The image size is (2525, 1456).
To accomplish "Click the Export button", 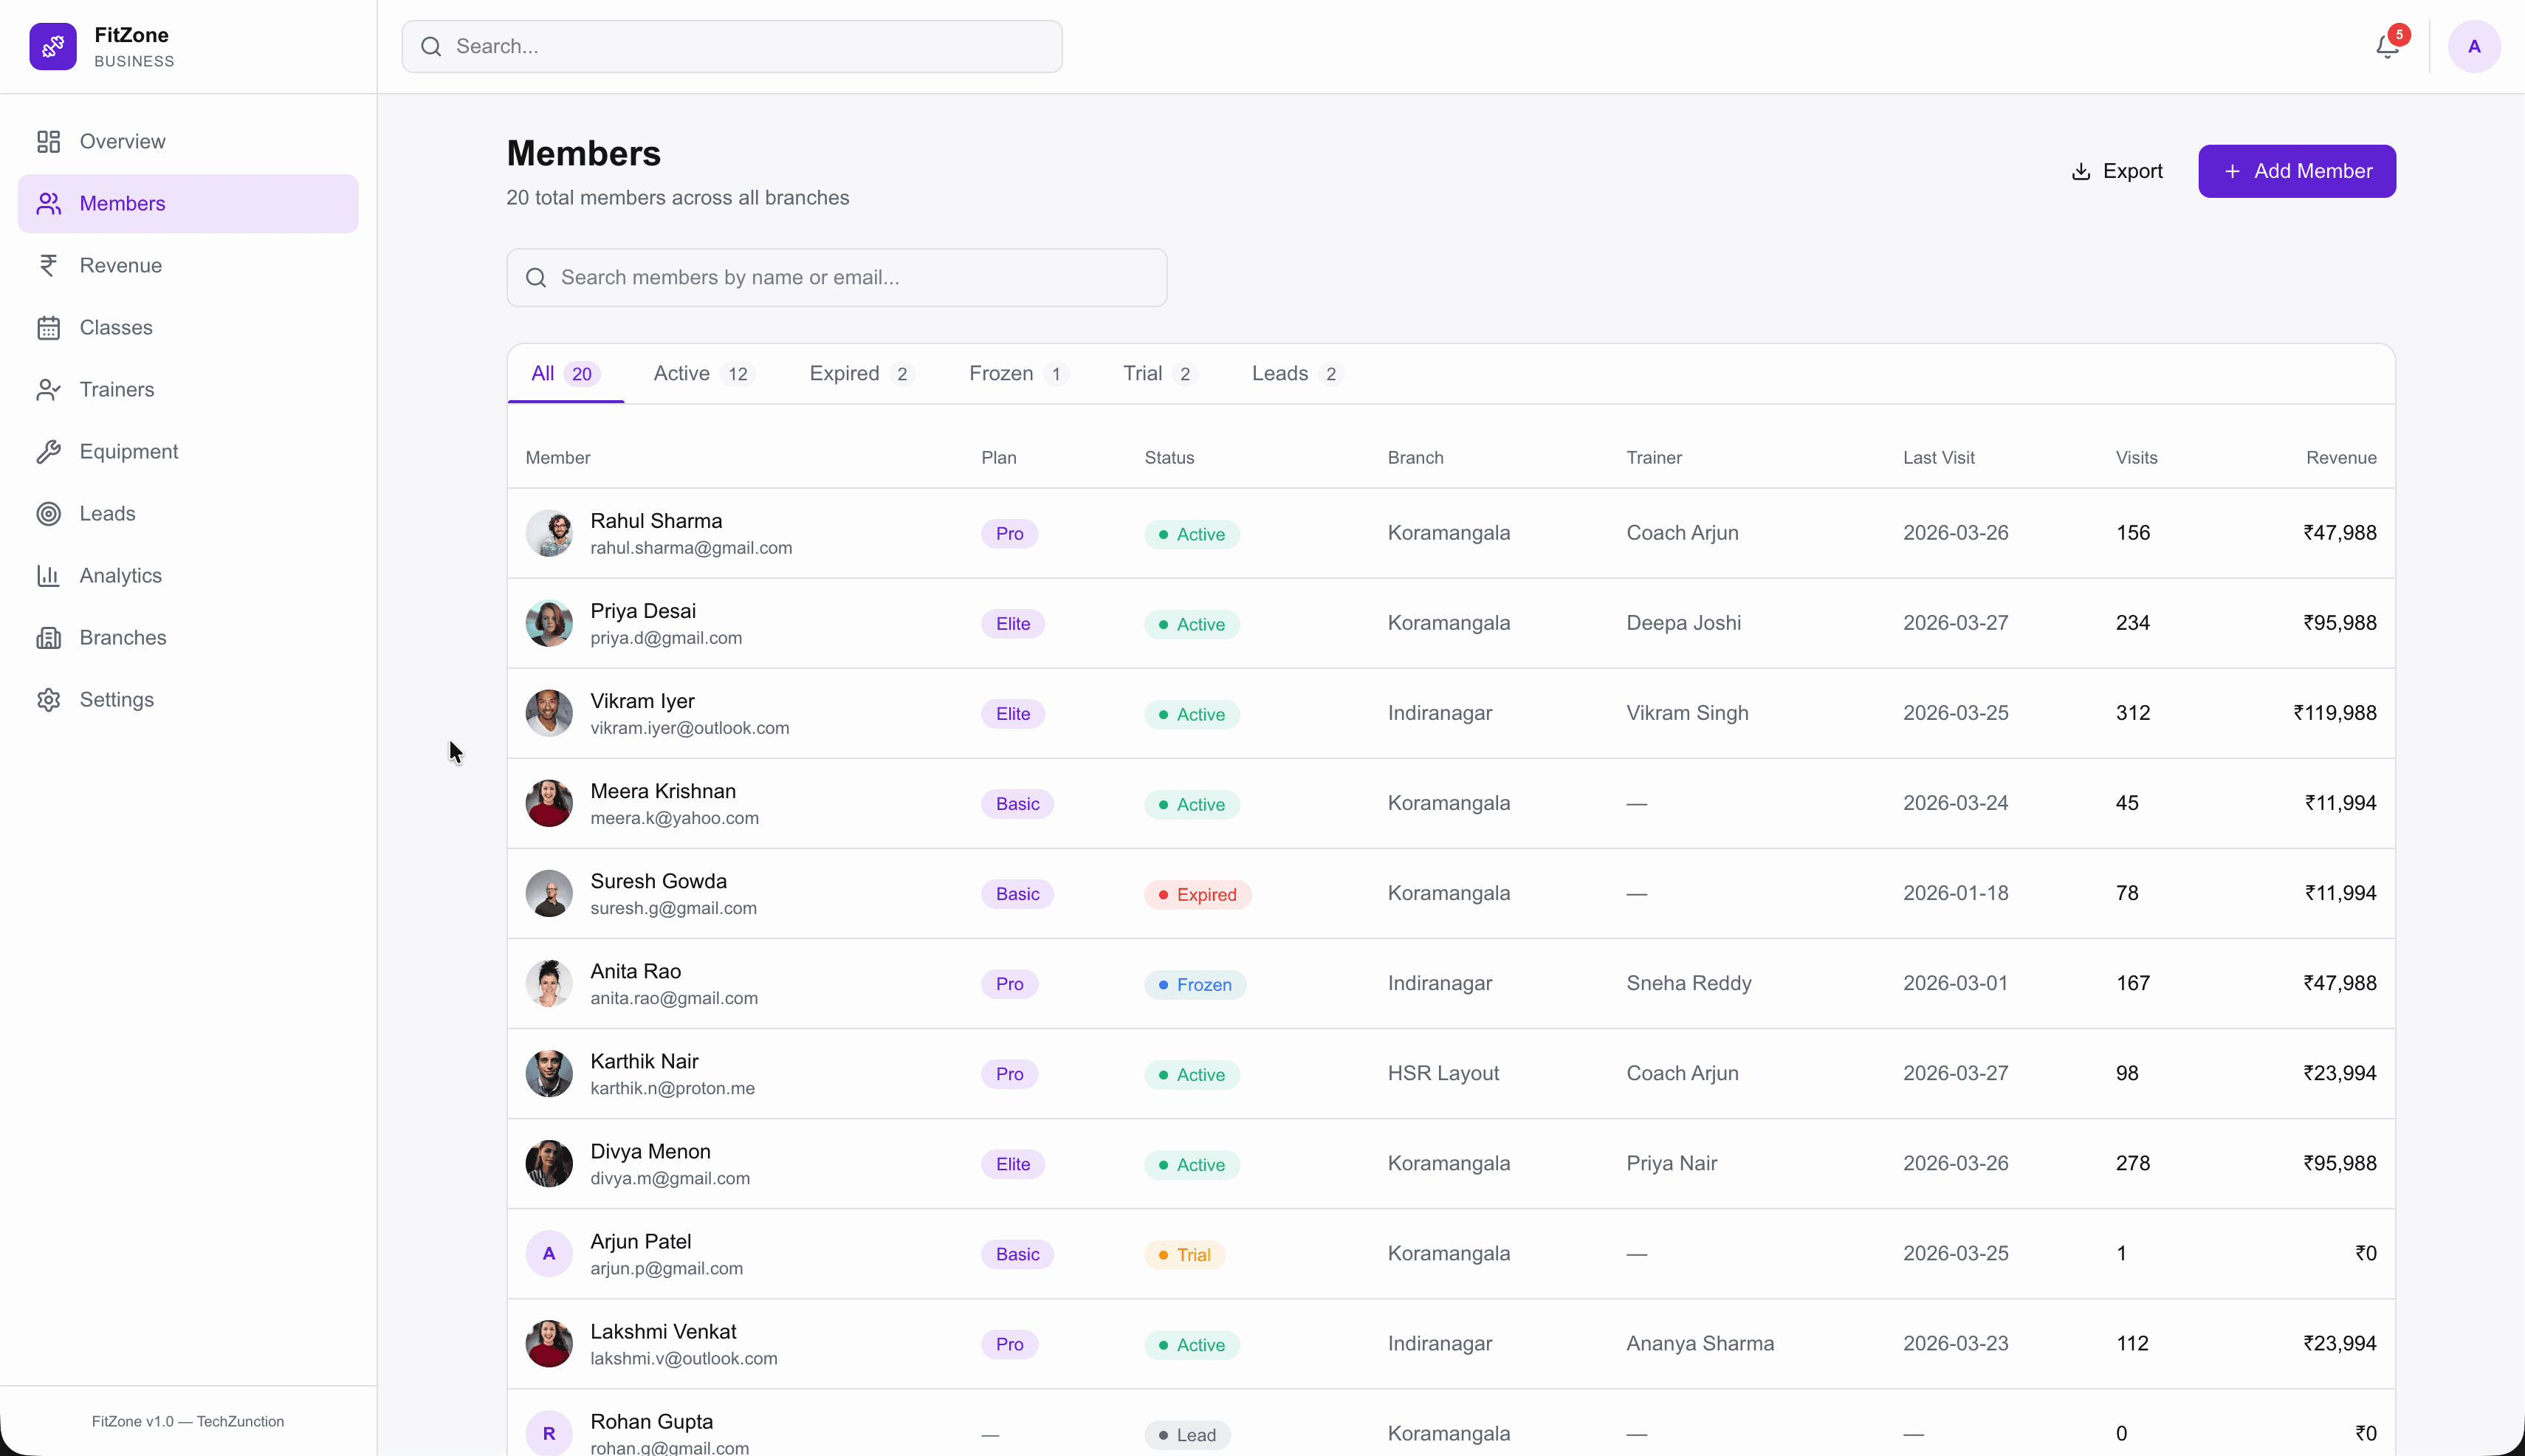I will (x=2117, y=171).
